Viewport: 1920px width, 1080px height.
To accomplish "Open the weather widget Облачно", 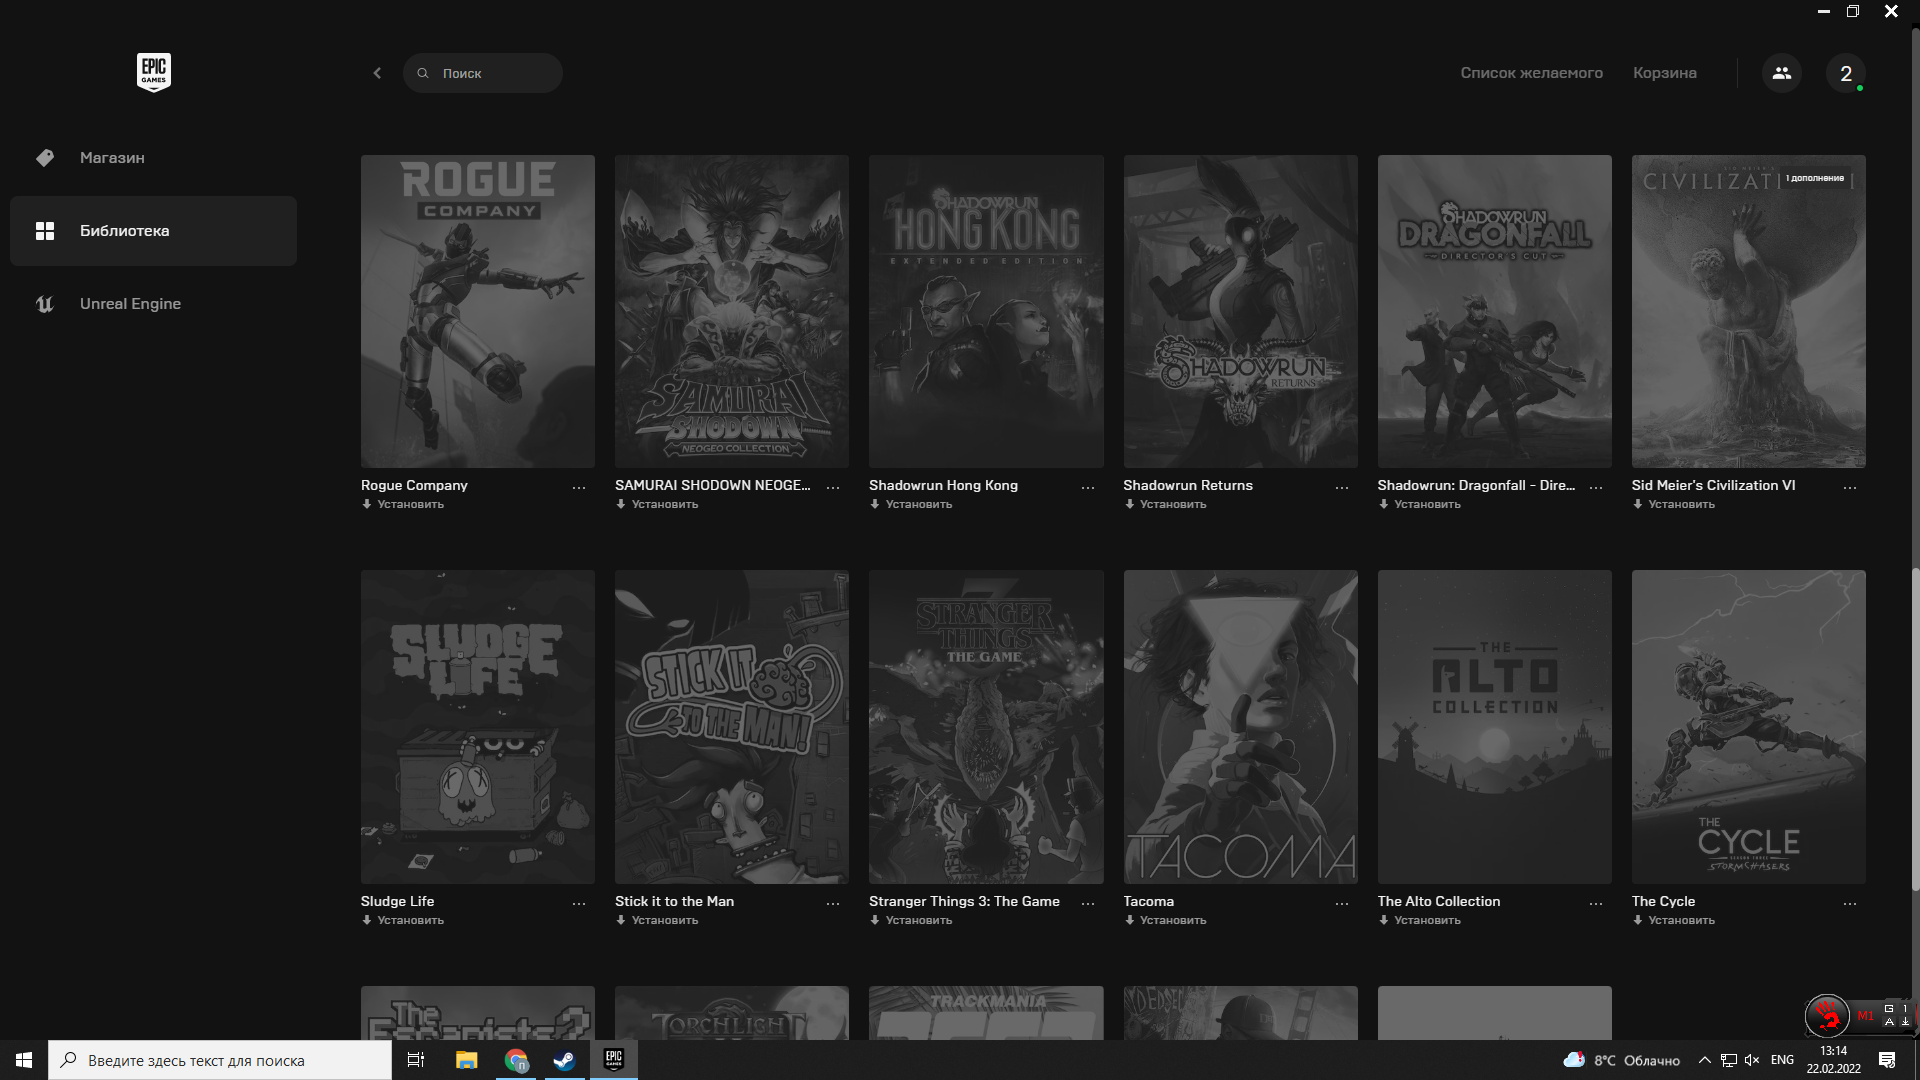I will [1622, 1060].
